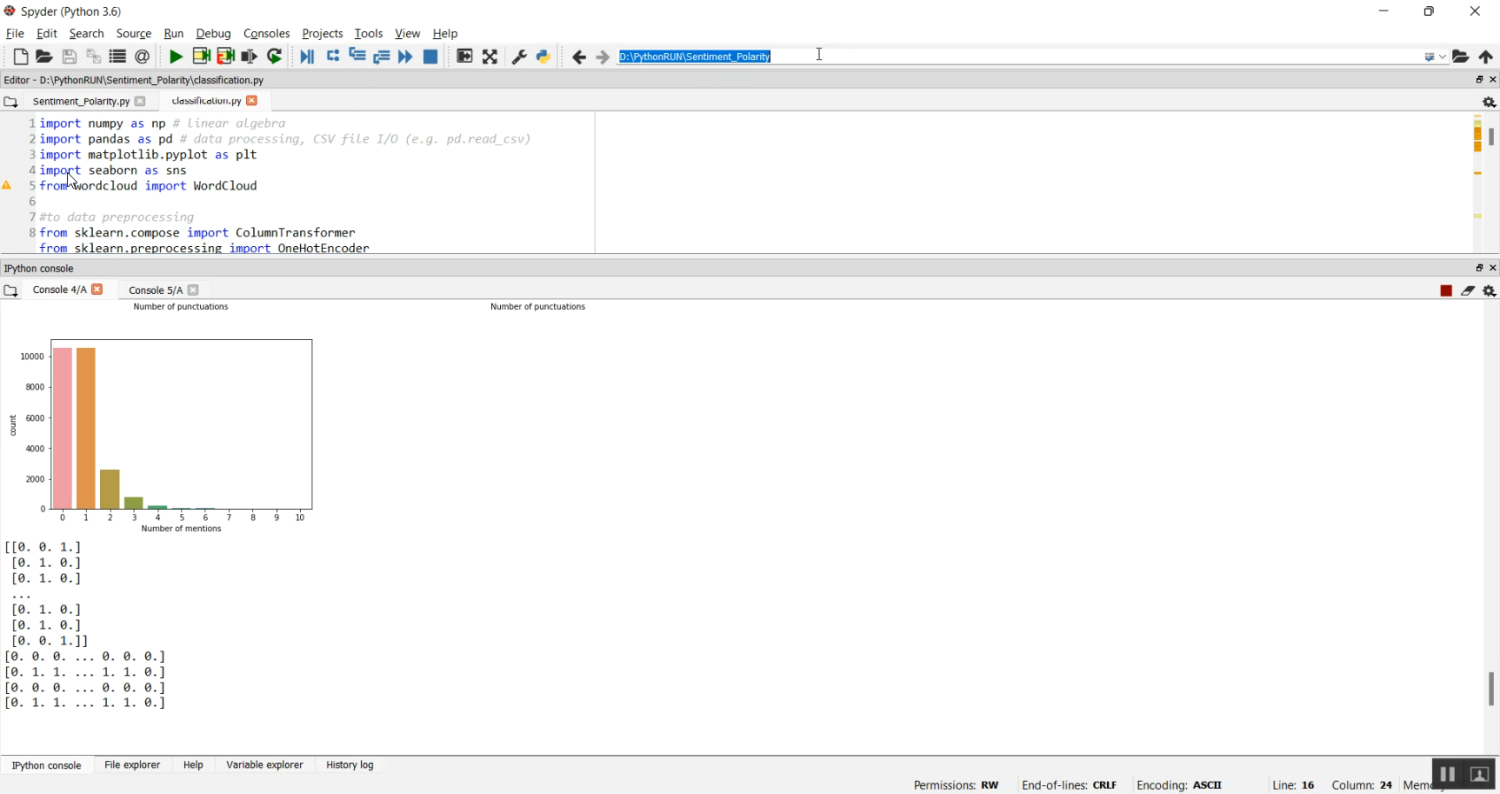This screenshot has height=794, width=1500.
Task: Close the Sentiment_Polarity.py tab
Action: click(140, 101)
